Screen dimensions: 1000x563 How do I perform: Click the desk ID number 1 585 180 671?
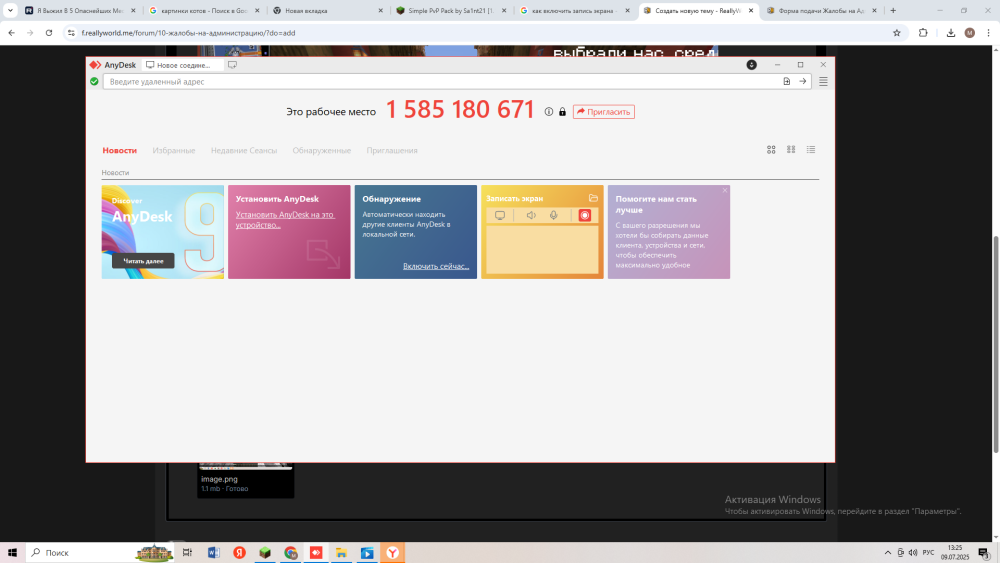point(460,110)
